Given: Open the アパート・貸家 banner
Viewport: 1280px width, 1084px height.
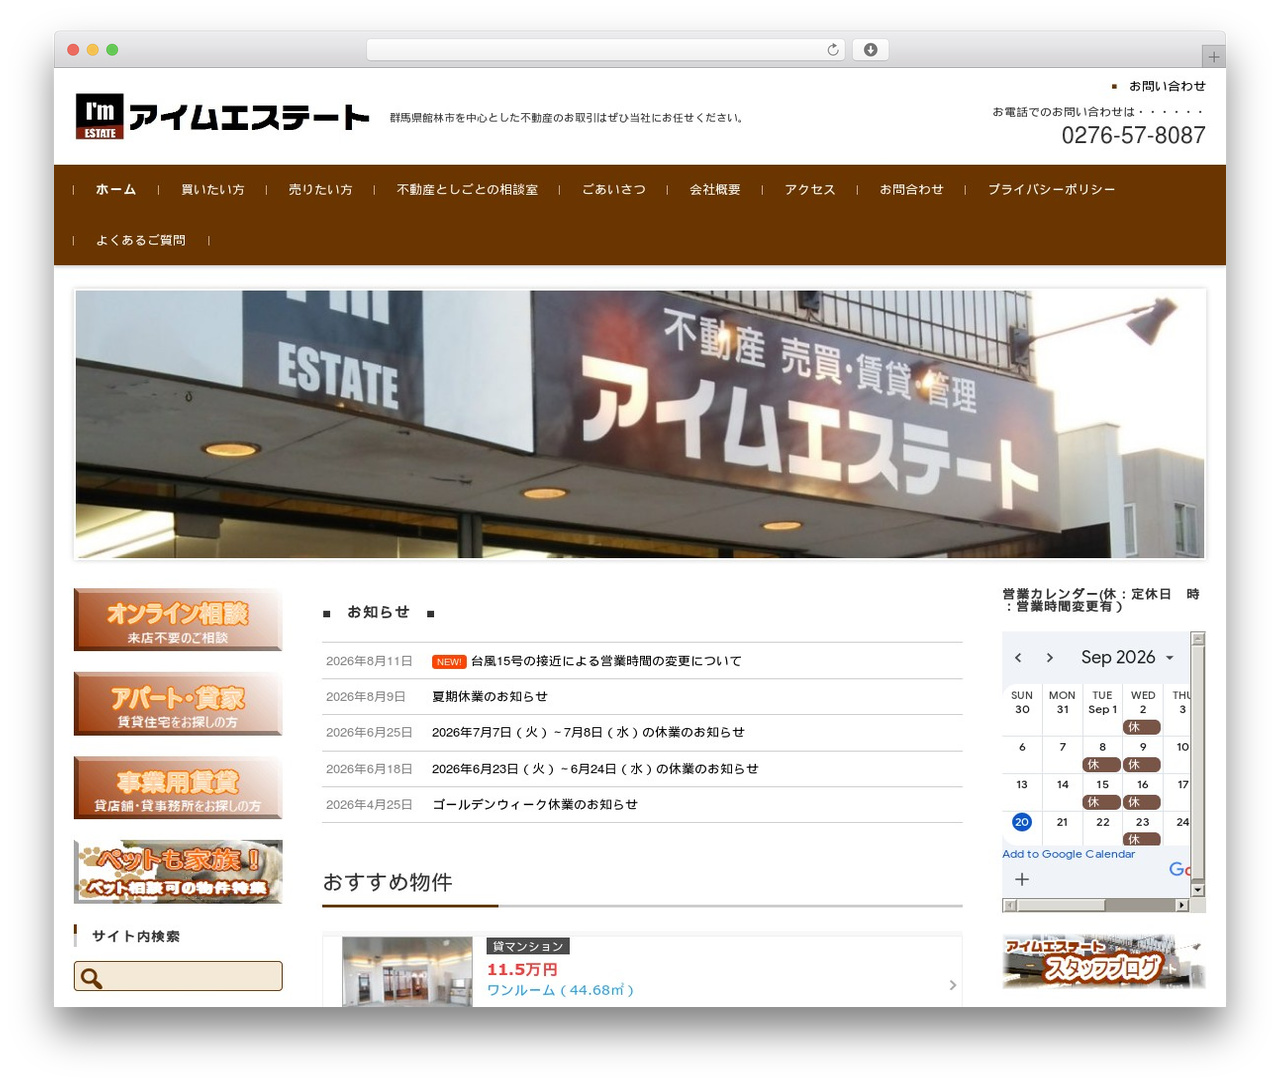Looking at the screenshot, I should point(178,704).
